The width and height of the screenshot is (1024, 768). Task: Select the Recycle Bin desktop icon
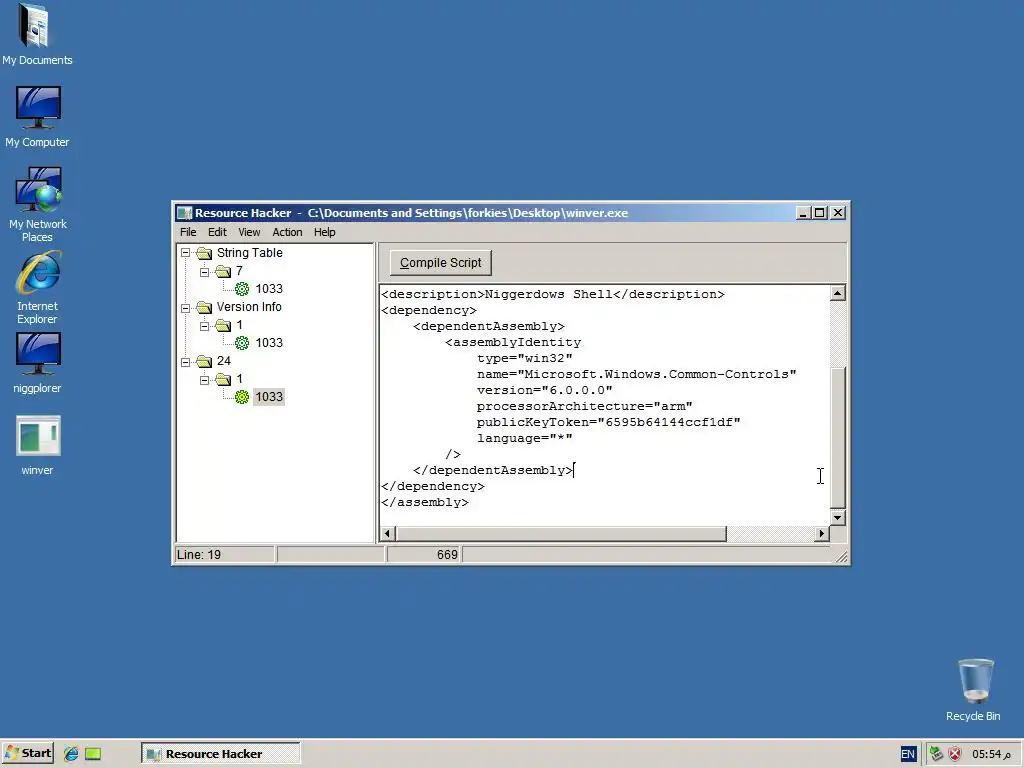[x=973, y=690]
